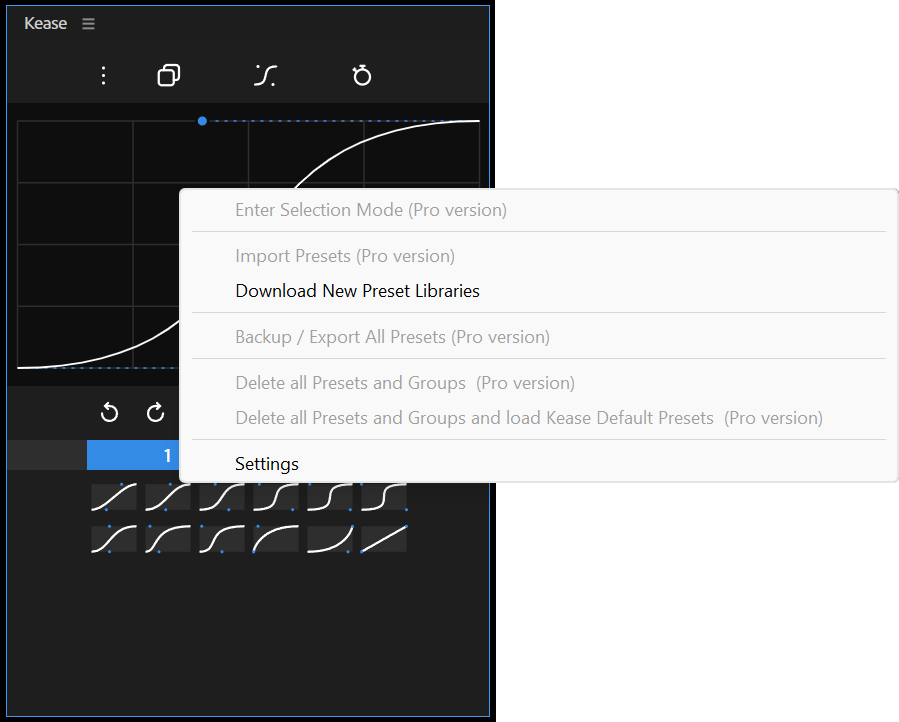This screenshot has height=722, width=899.
Task: Click Backup / Export All Presets entry
Action: coord(392,337)
